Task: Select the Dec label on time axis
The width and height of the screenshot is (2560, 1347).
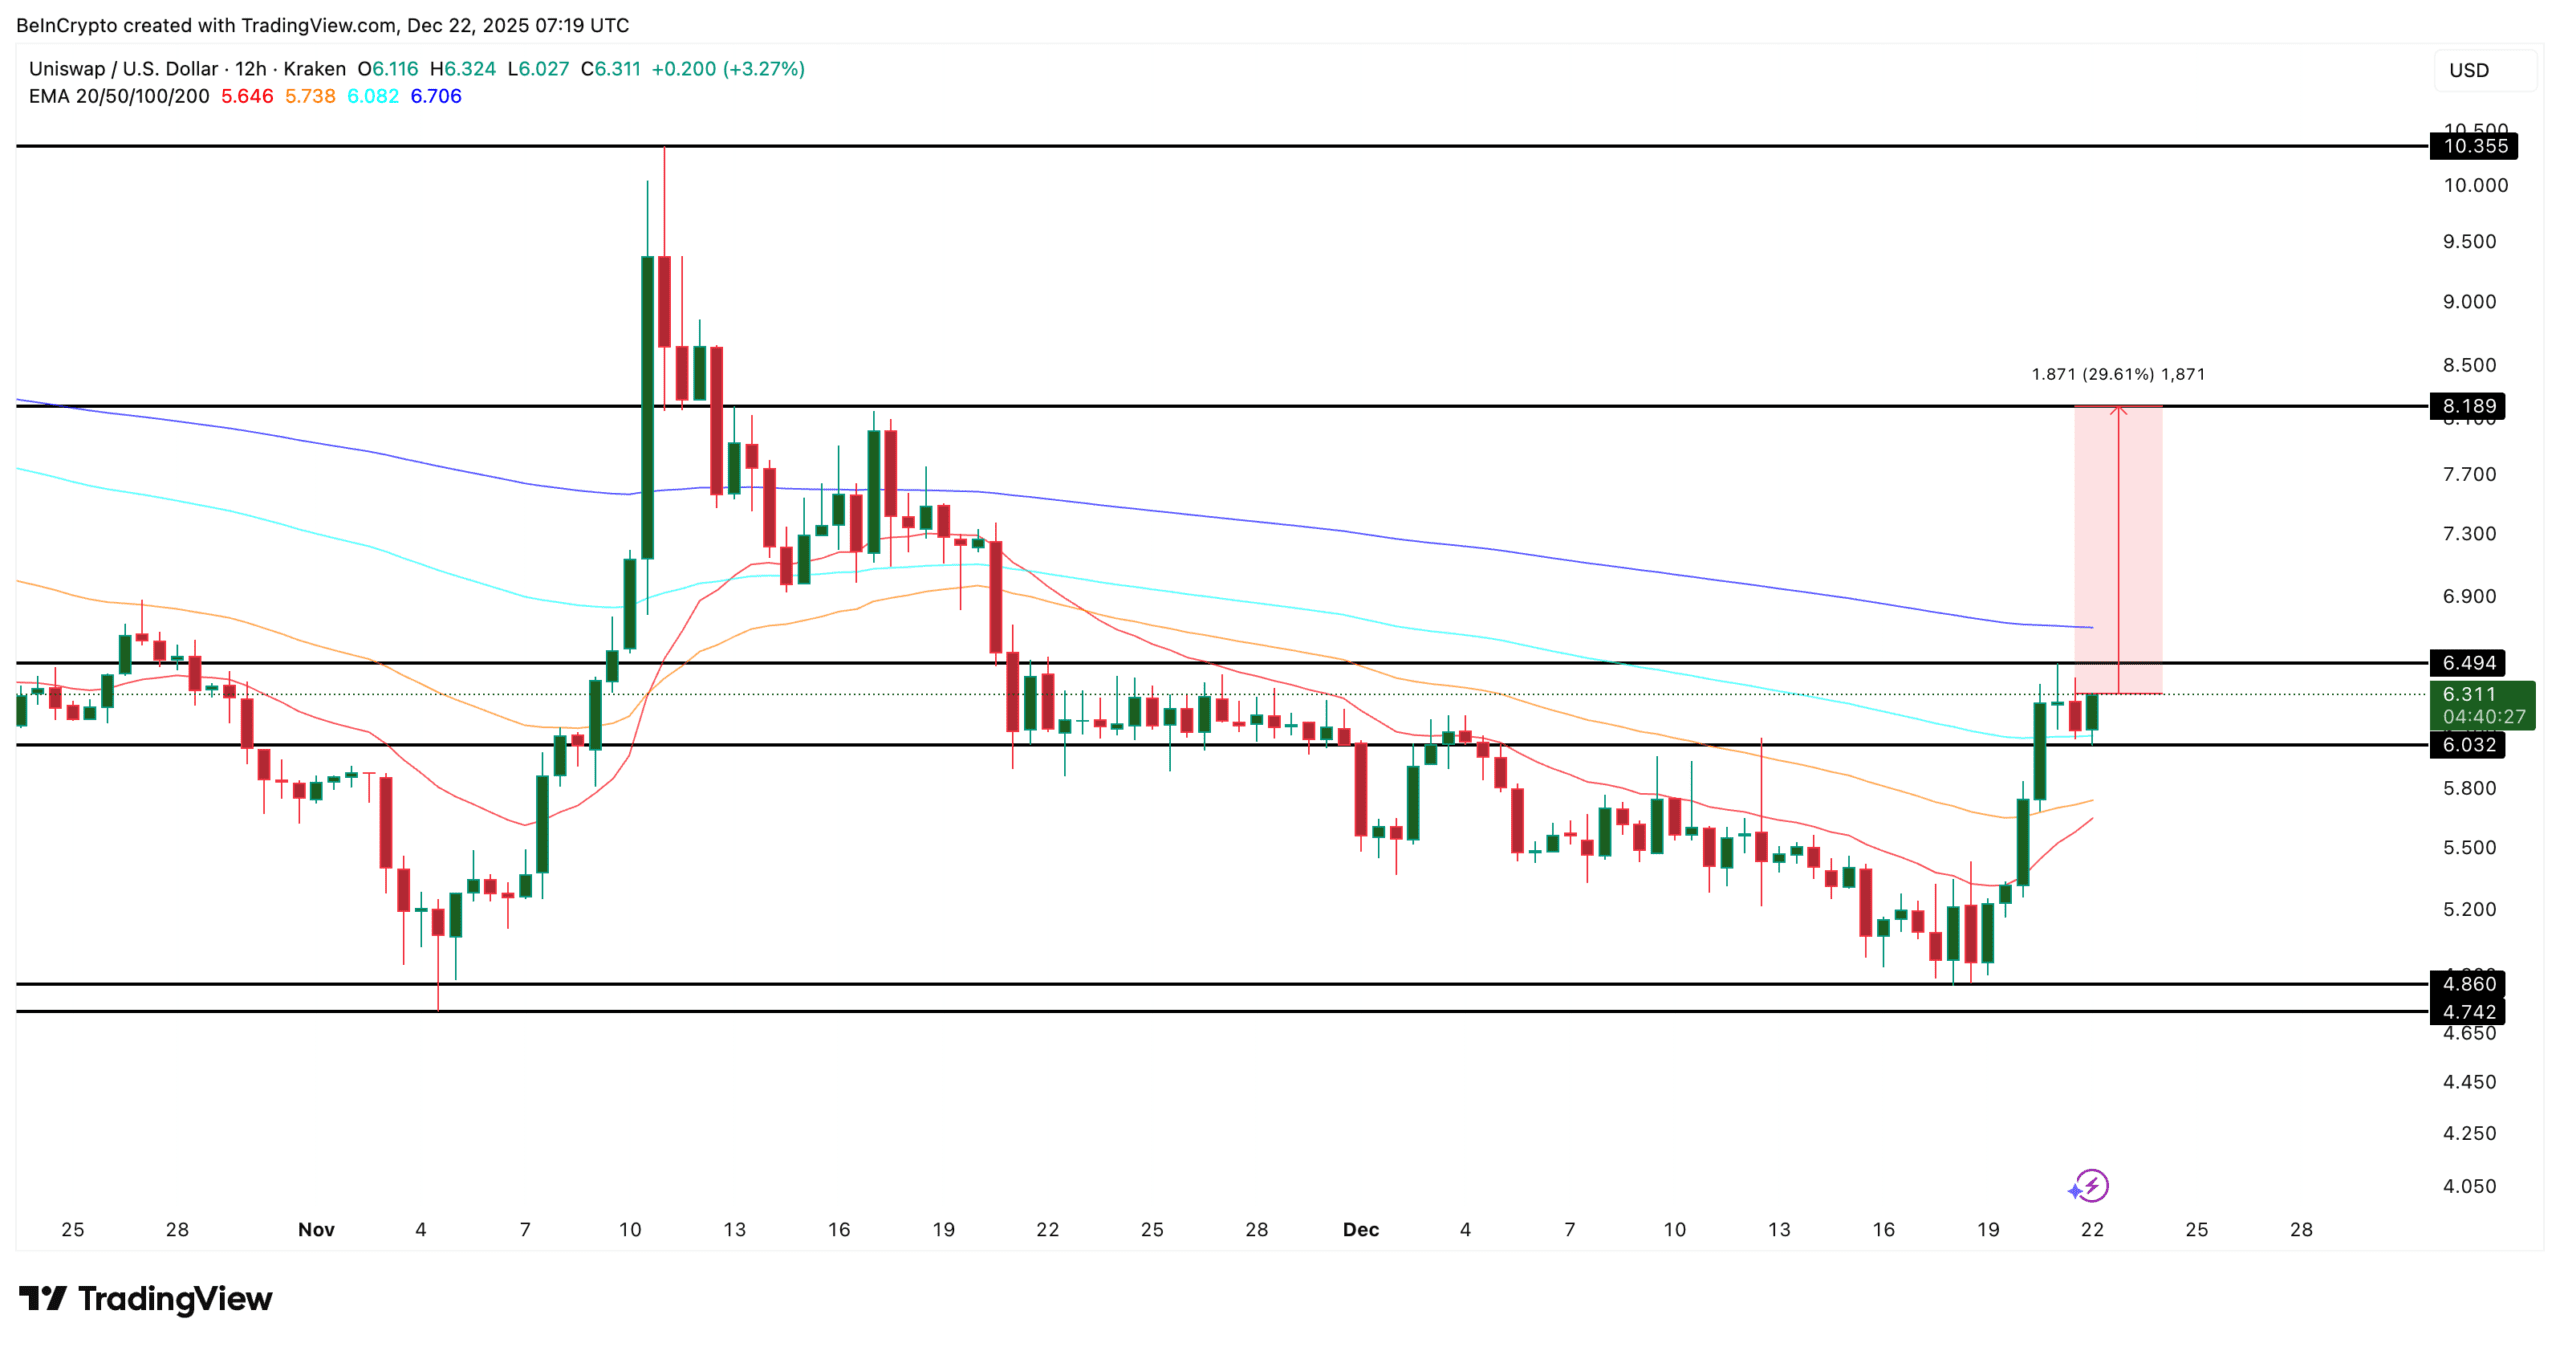Action: tap(1360, 1230)
